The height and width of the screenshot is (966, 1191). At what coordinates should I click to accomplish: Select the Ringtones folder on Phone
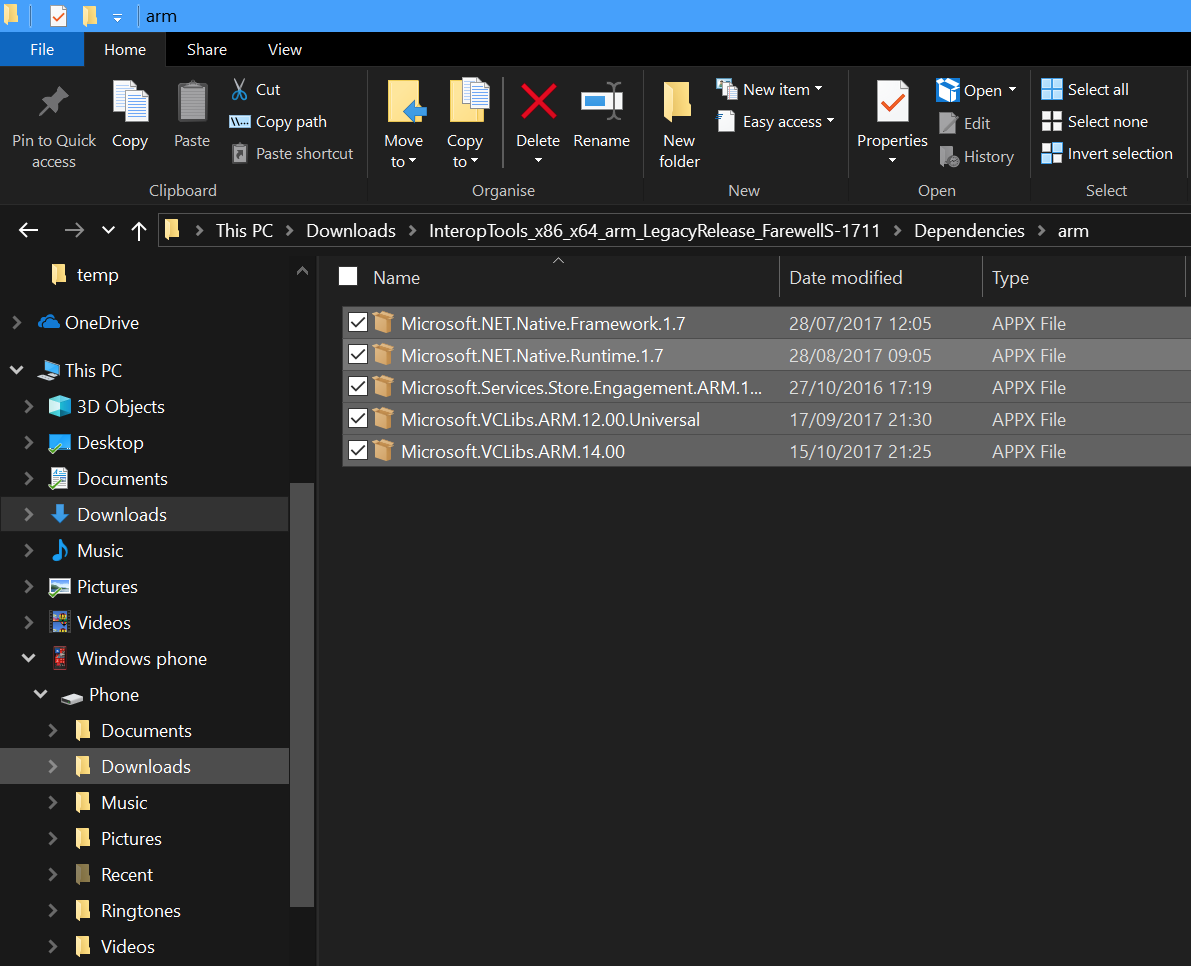coord(141,911)
